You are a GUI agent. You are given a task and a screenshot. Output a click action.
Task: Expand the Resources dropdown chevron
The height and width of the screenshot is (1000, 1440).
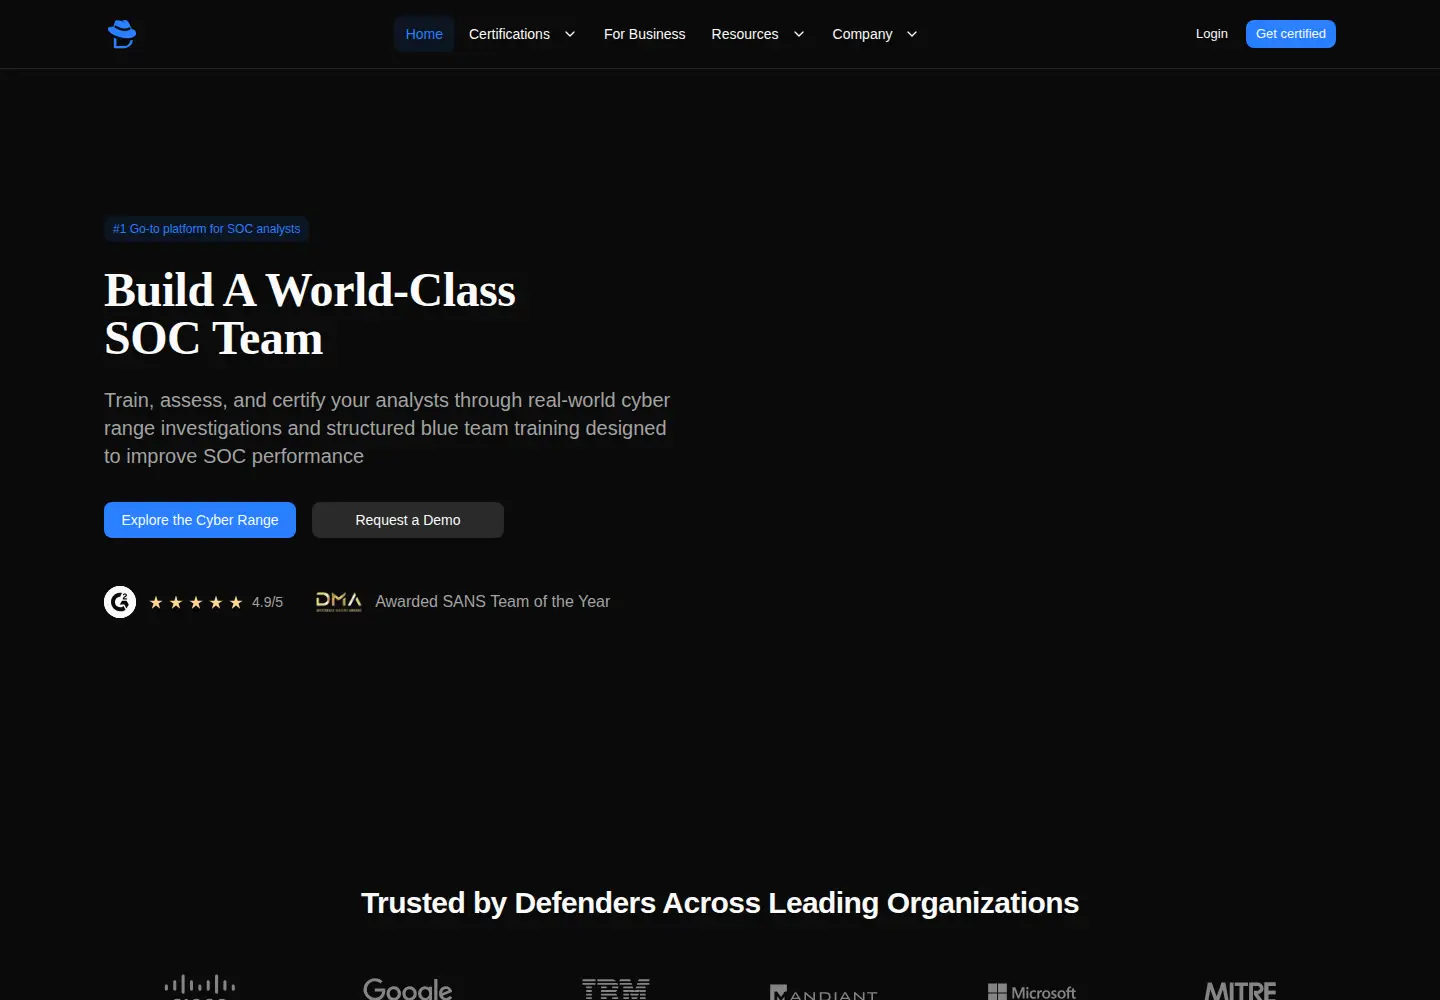click(x=799, y=34)
